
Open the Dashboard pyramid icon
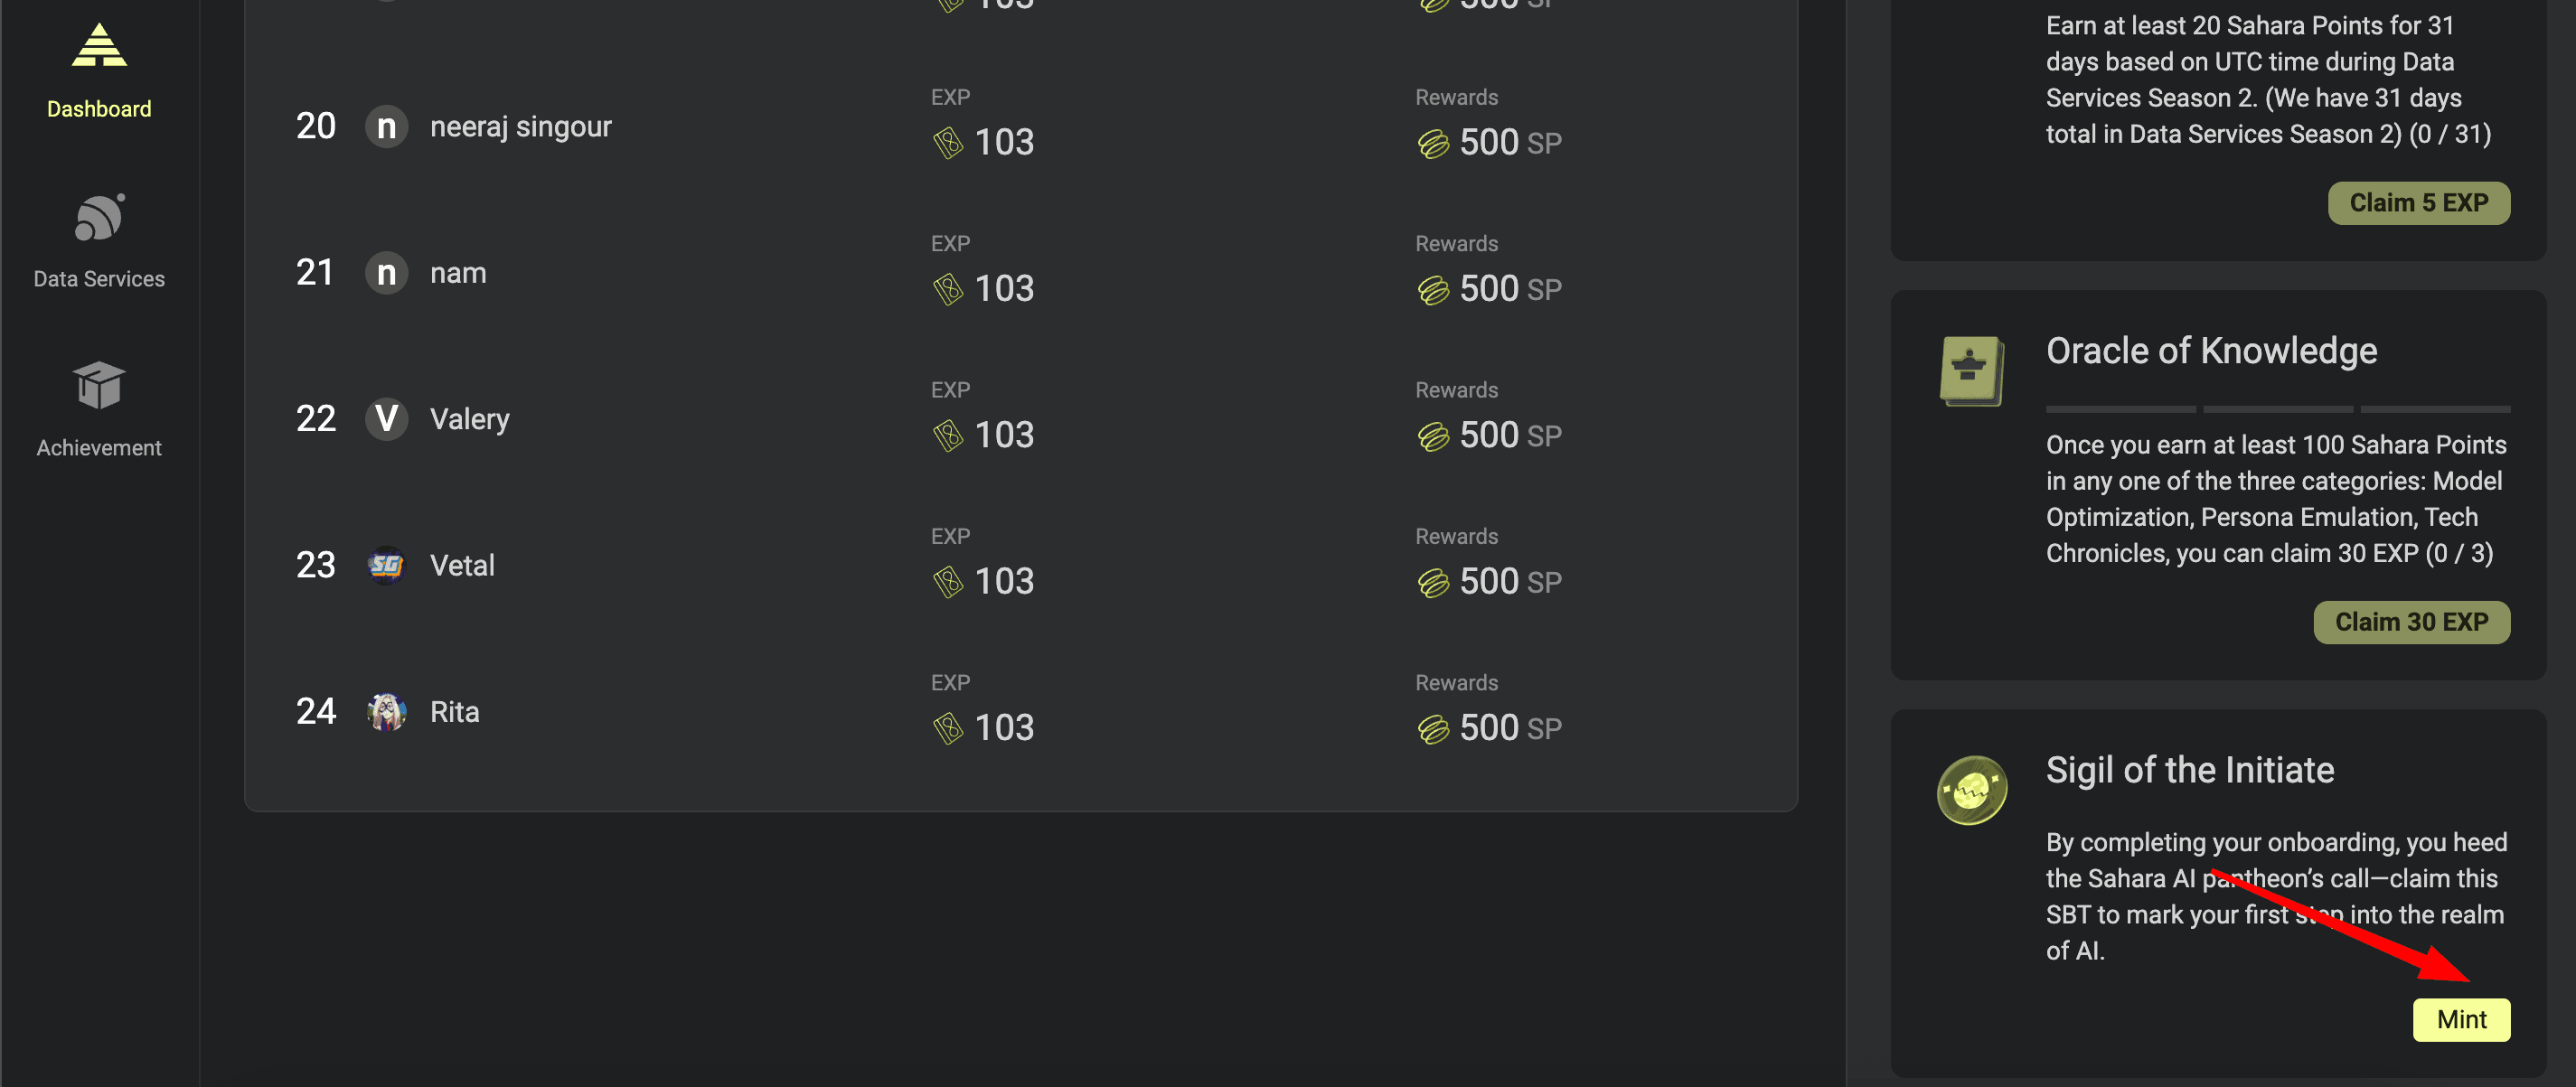(99, 46)
